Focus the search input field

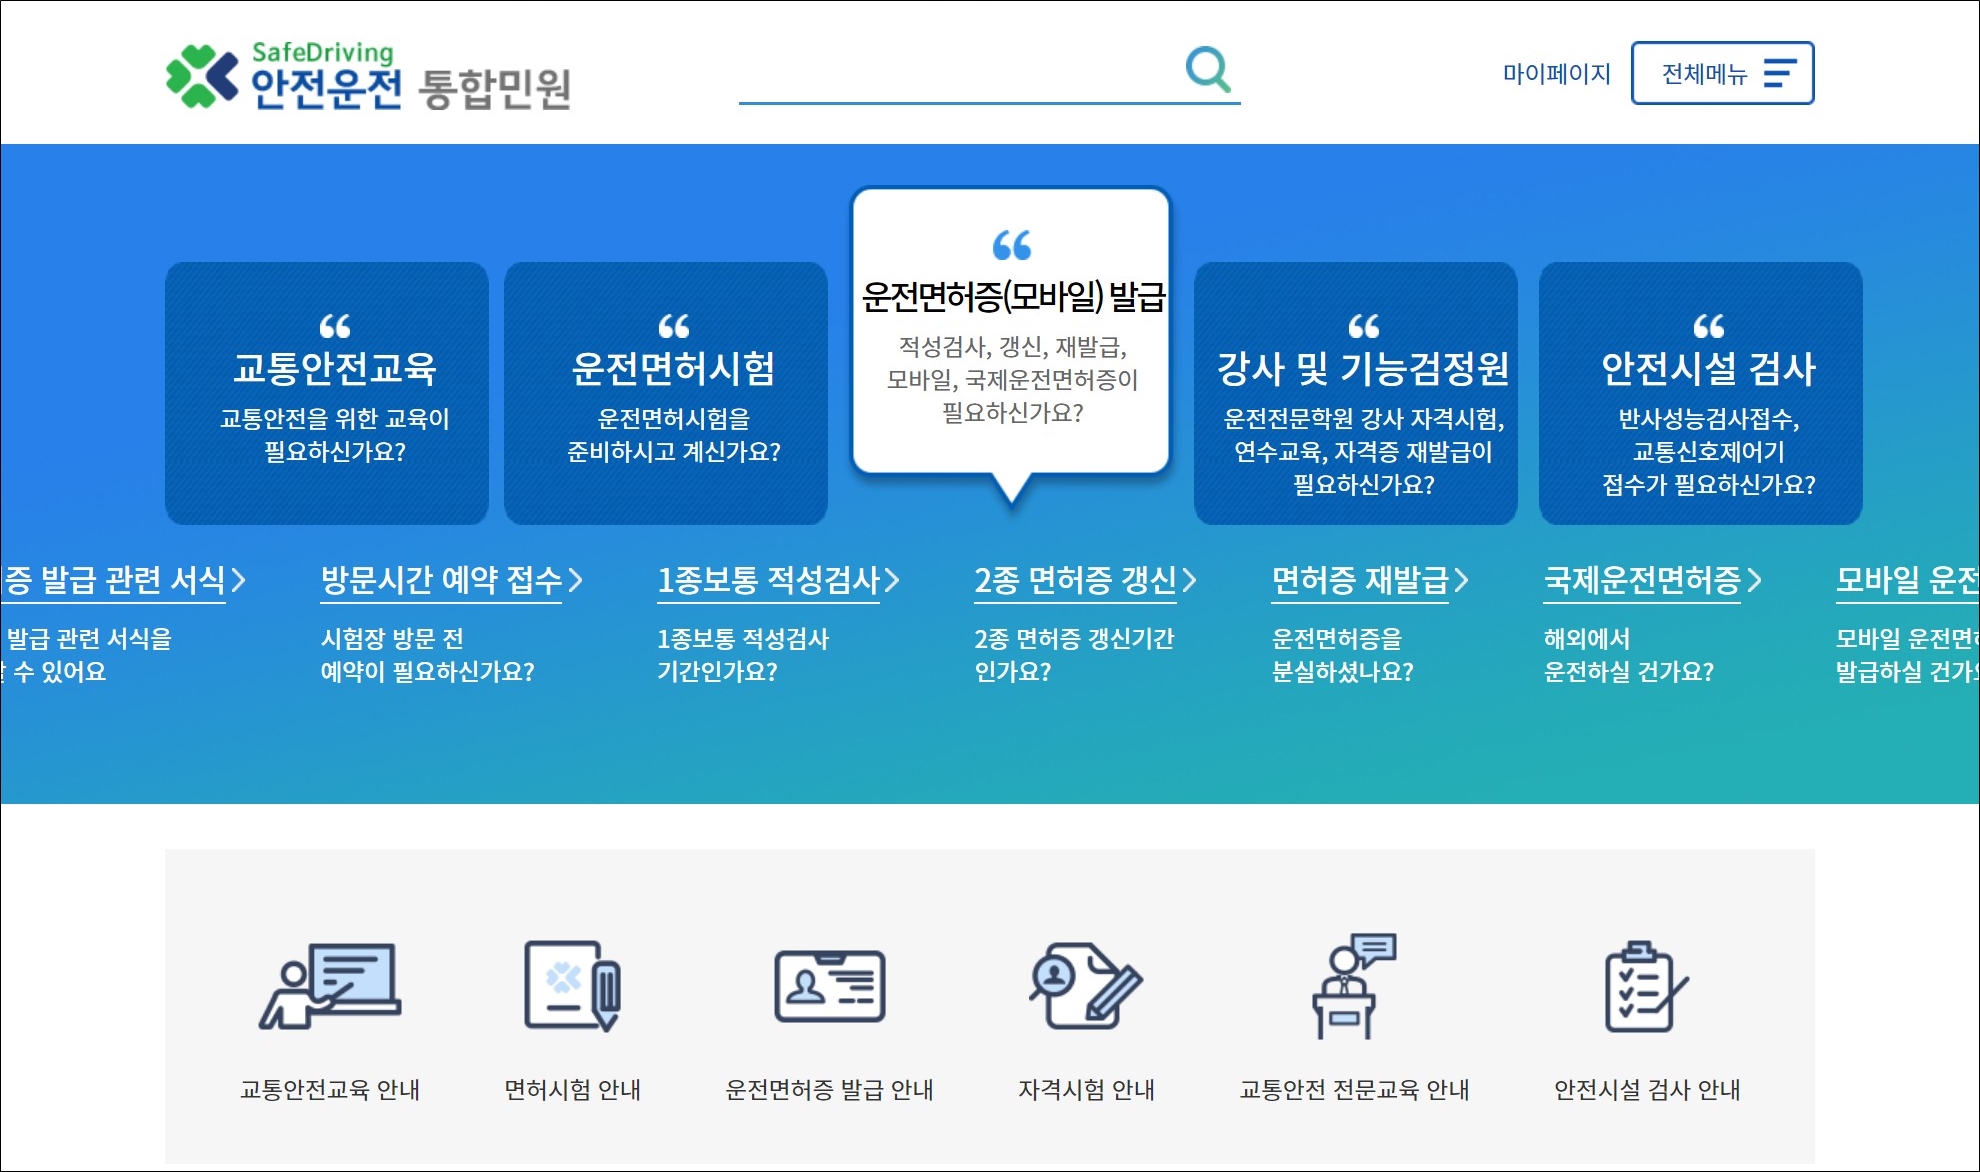point(958,72)
